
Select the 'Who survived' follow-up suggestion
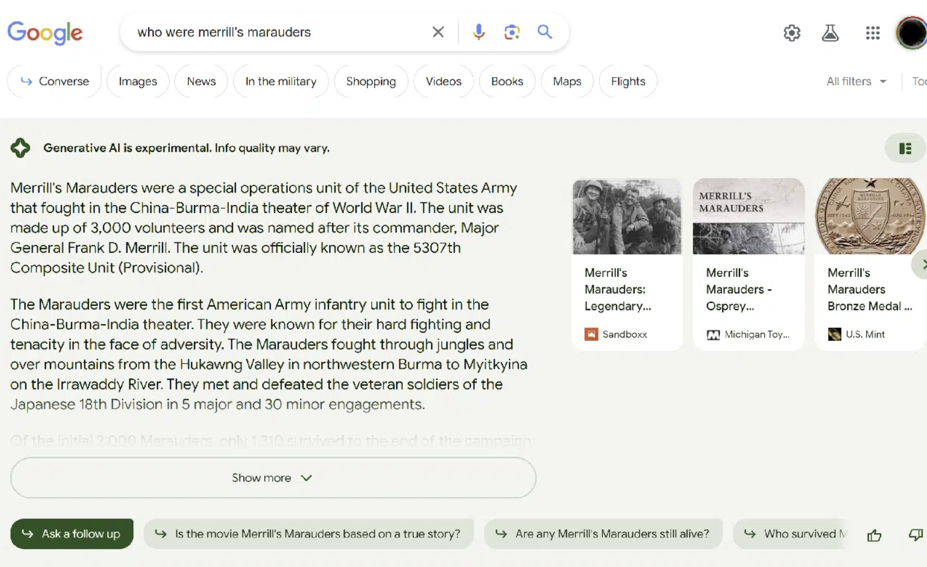tap(792, 534)
